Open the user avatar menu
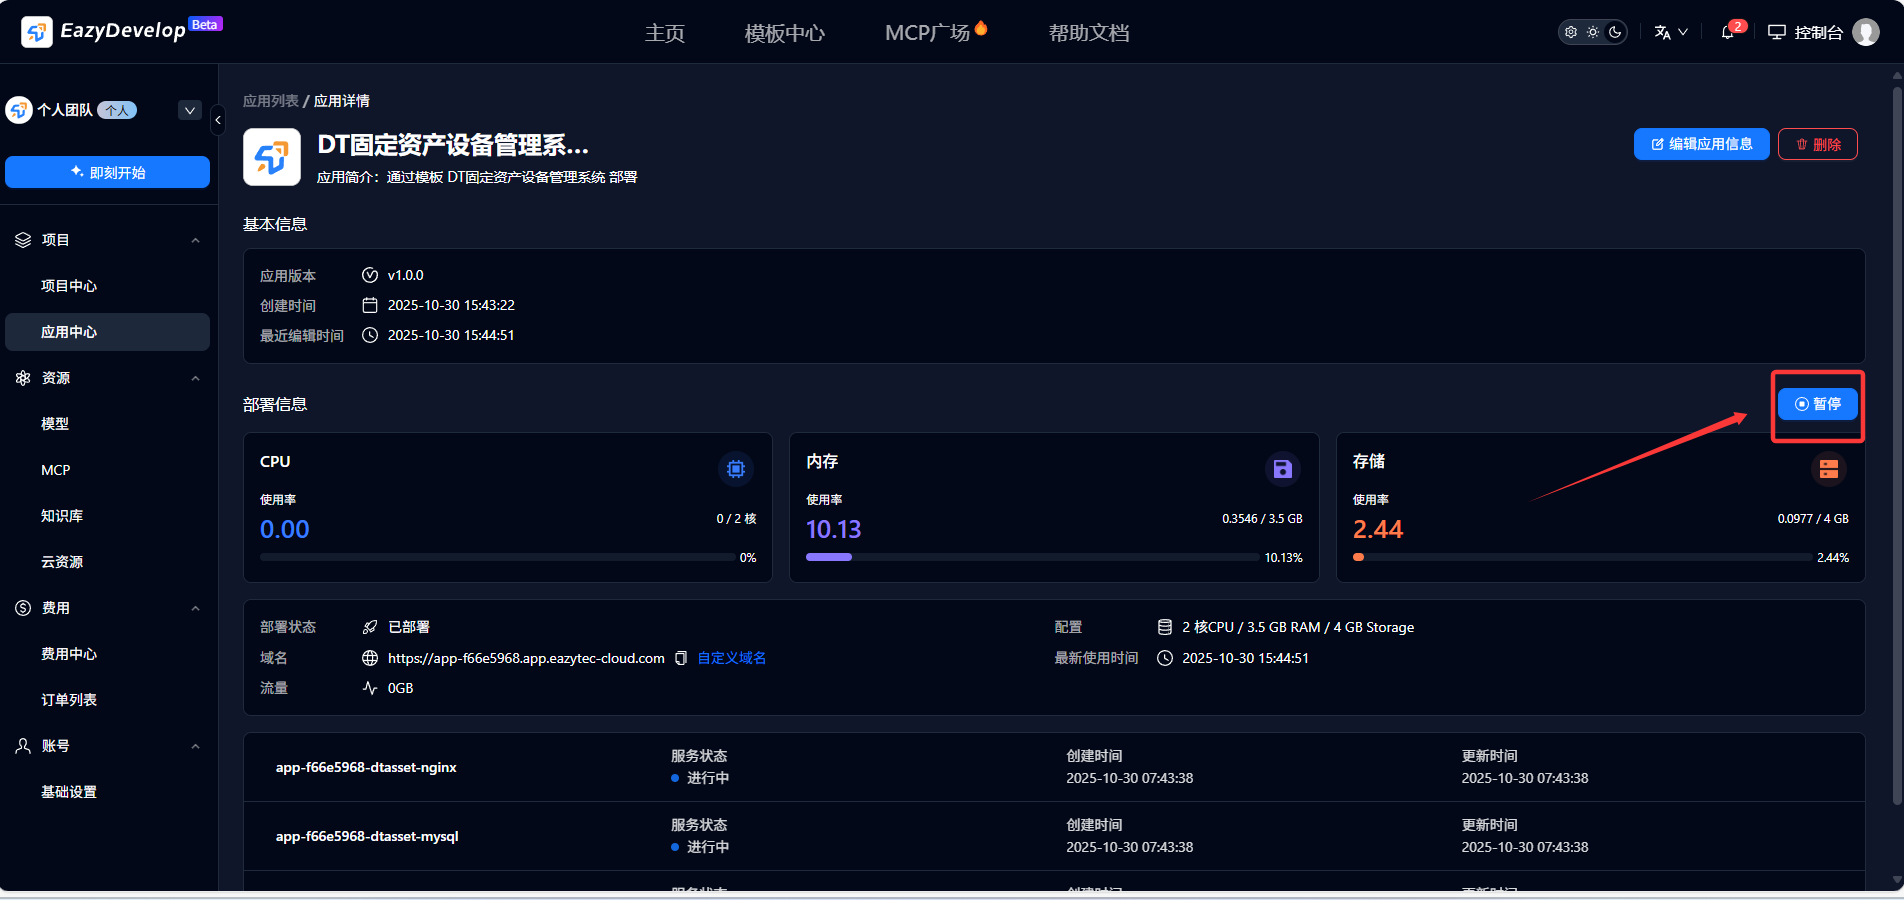The width and height of the screenshot is (1904, 900). pyautogui.click(x=1866, y=32)
